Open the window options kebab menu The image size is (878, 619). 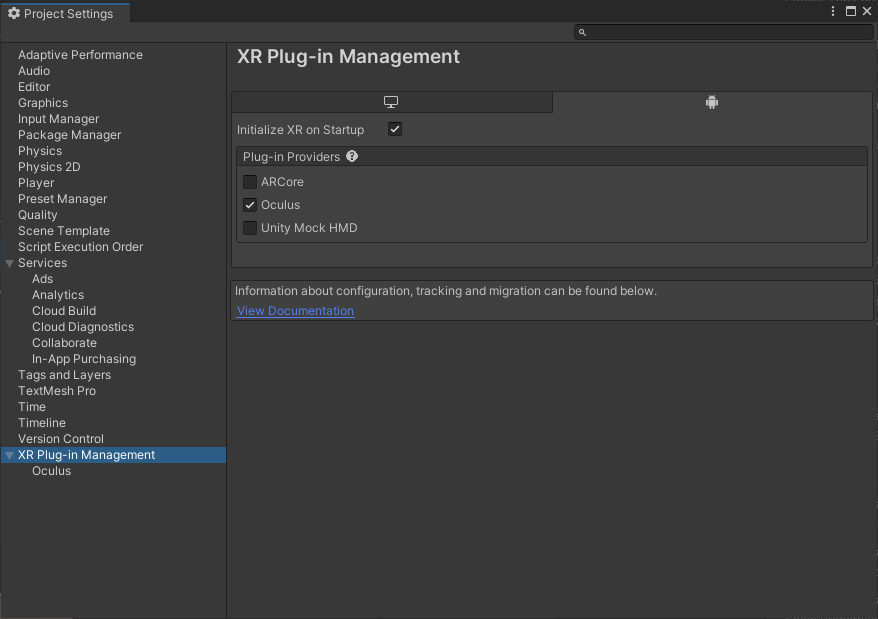click(833, 11)
